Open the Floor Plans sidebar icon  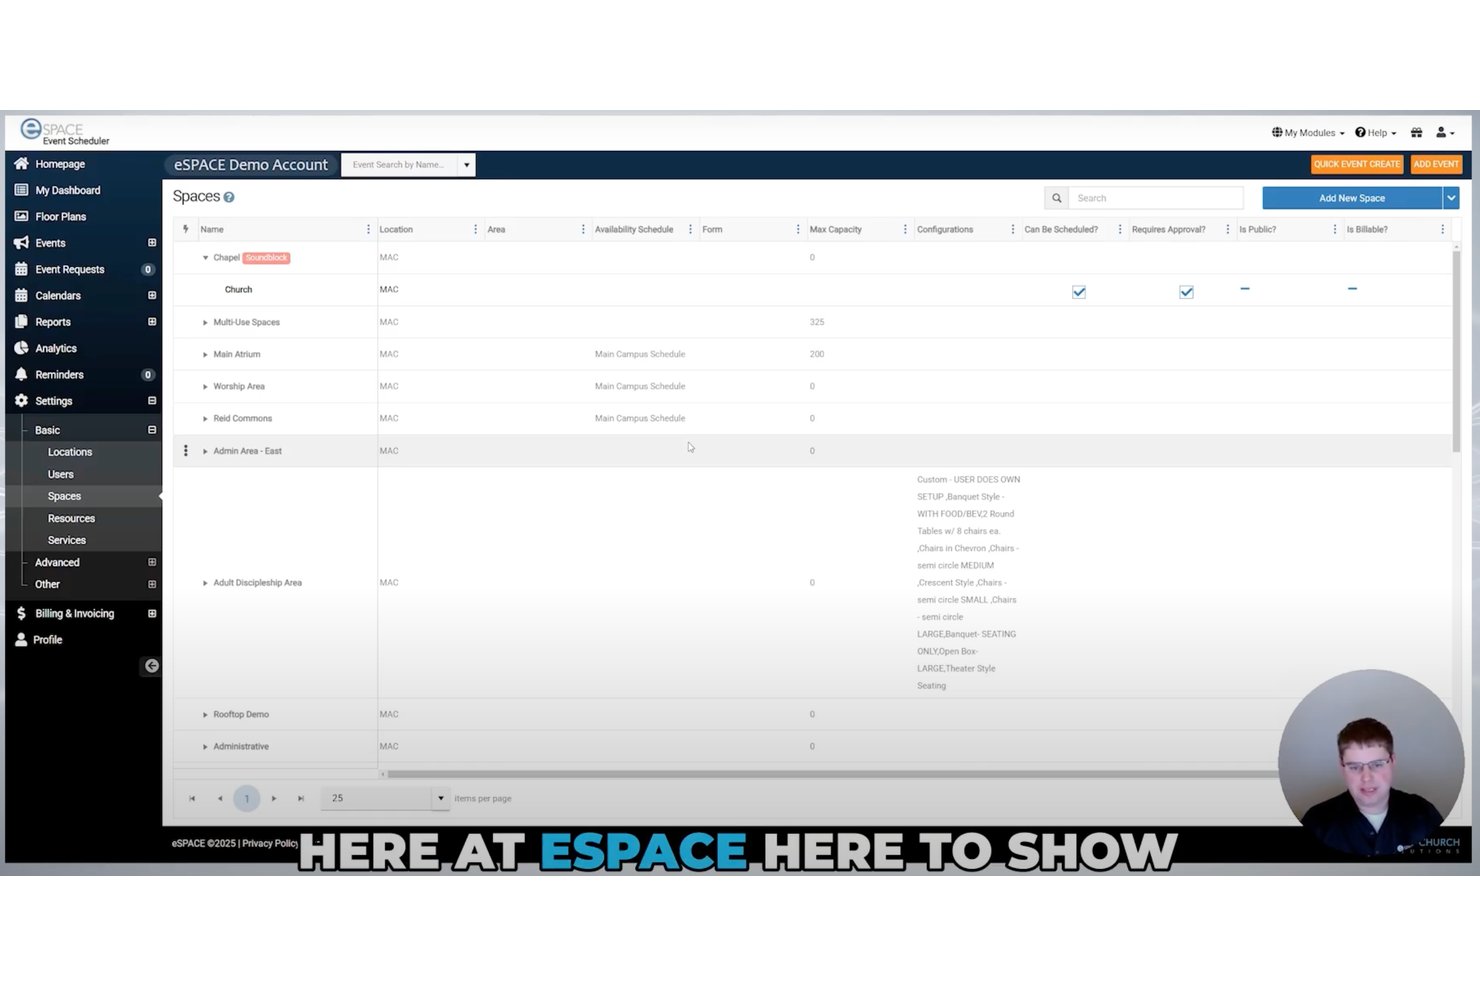(21, 216)
